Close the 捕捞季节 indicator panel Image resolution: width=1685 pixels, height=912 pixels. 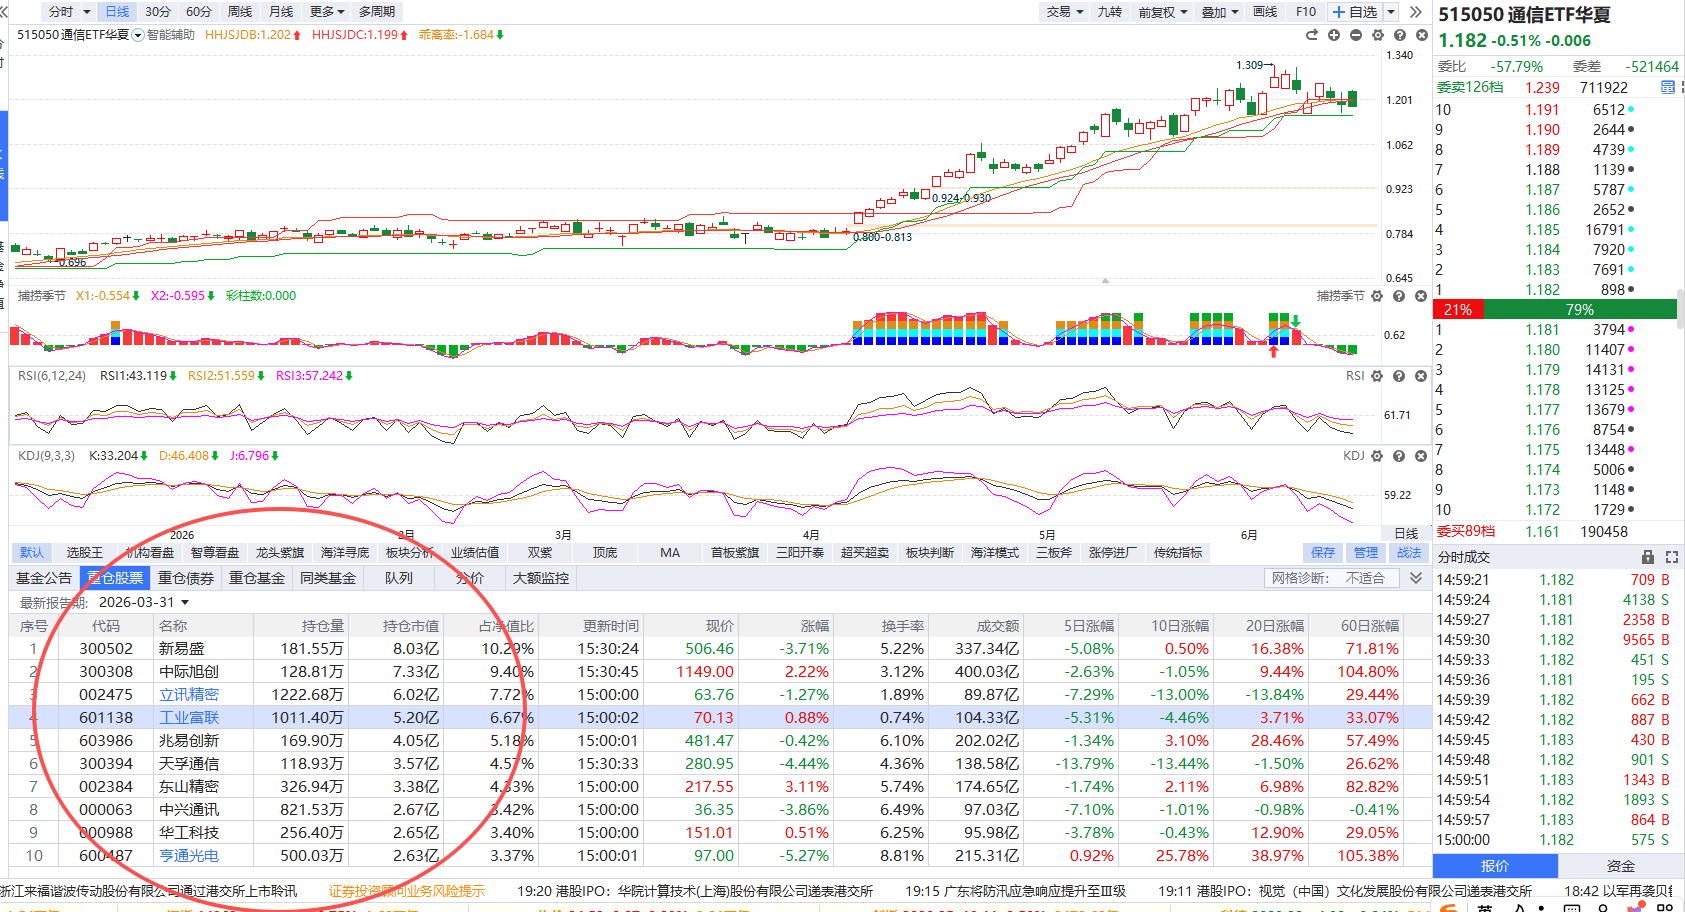point(1421,296)
